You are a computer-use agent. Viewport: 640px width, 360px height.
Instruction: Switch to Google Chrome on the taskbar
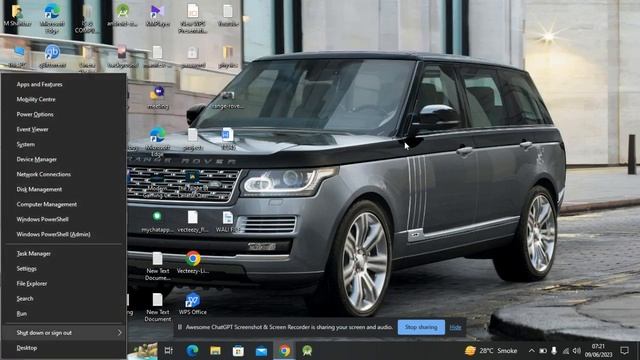[x=284, y=351]
